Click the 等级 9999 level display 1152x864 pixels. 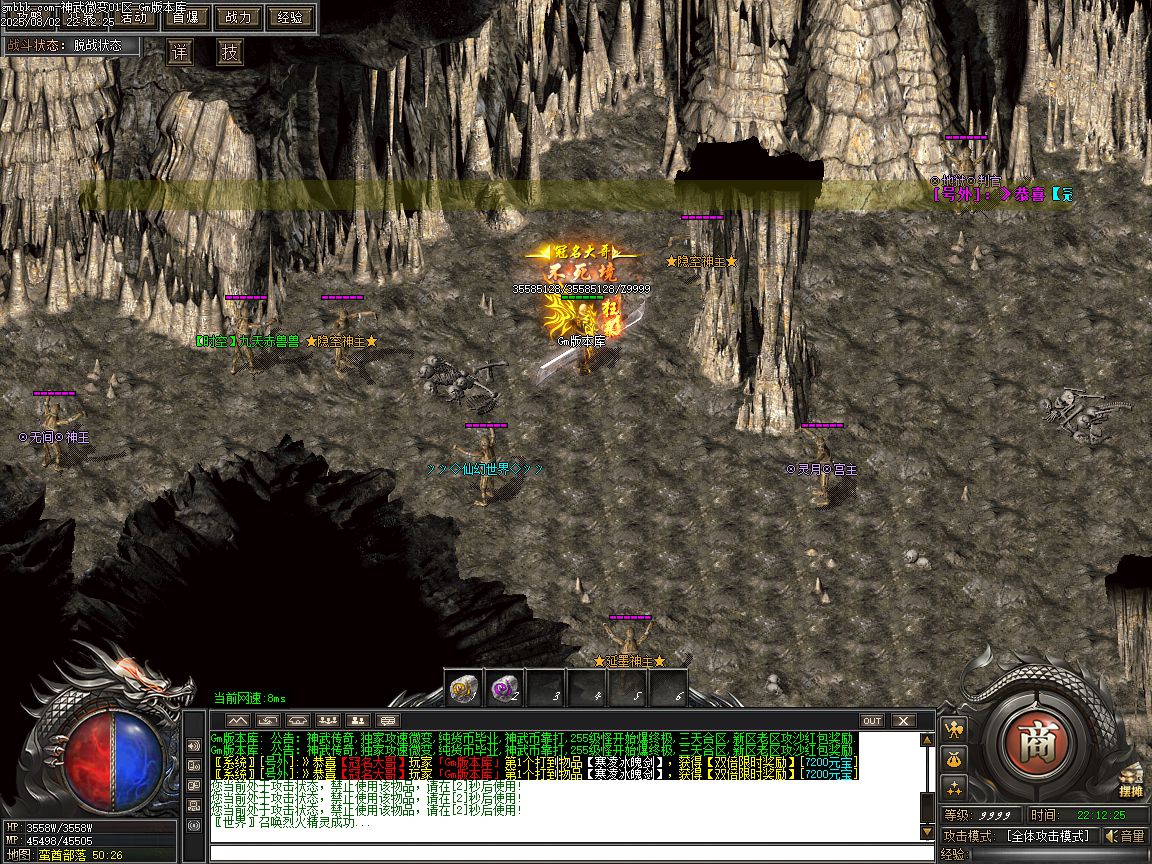(982, 815)
